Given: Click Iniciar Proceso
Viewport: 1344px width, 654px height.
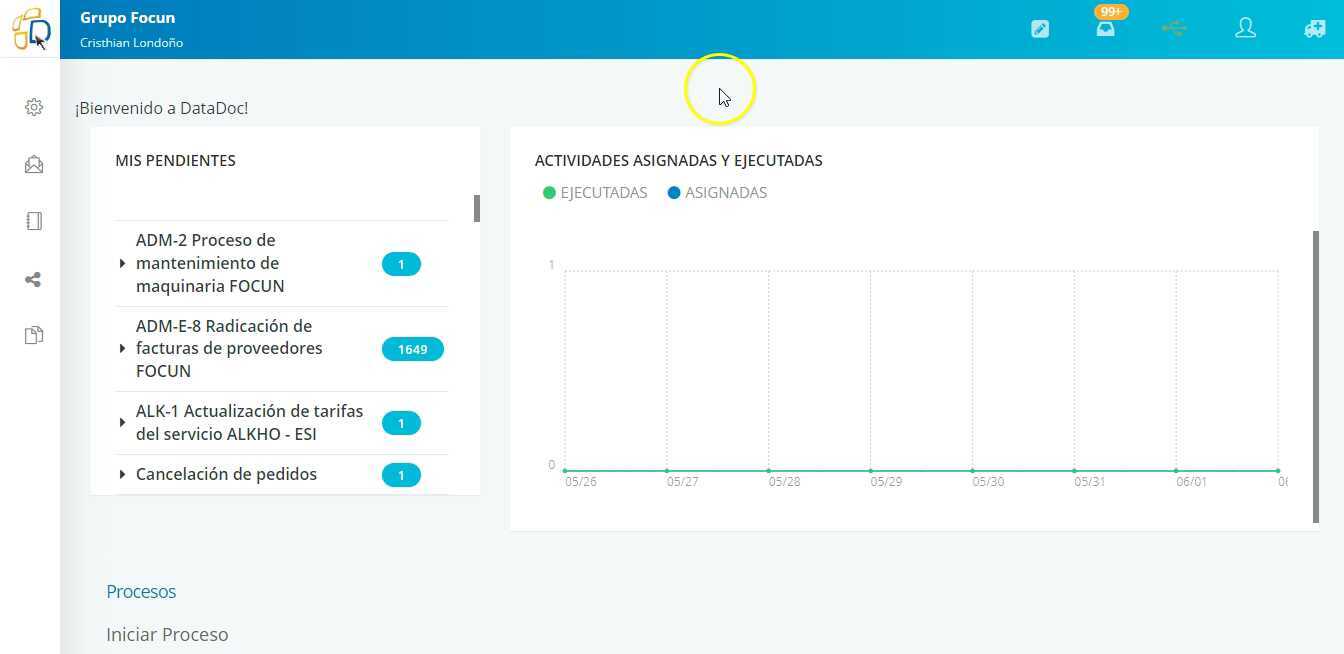Looking at the screenshot, I should (167, 634).
